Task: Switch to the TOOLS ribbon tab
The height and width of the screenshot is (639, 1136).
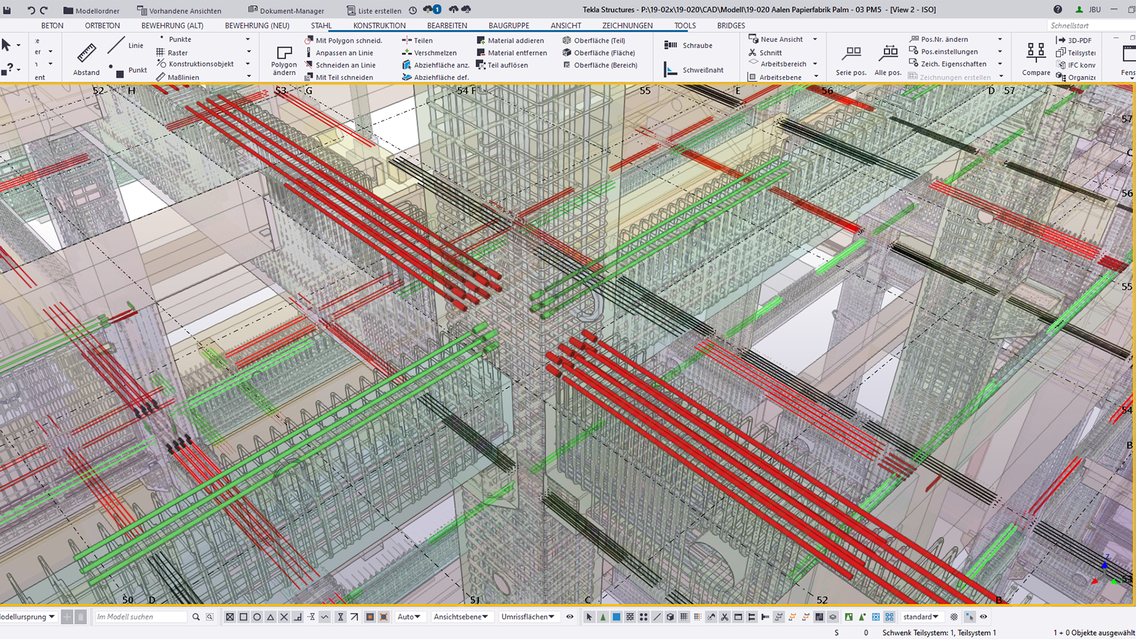Action: pos(685,25)
